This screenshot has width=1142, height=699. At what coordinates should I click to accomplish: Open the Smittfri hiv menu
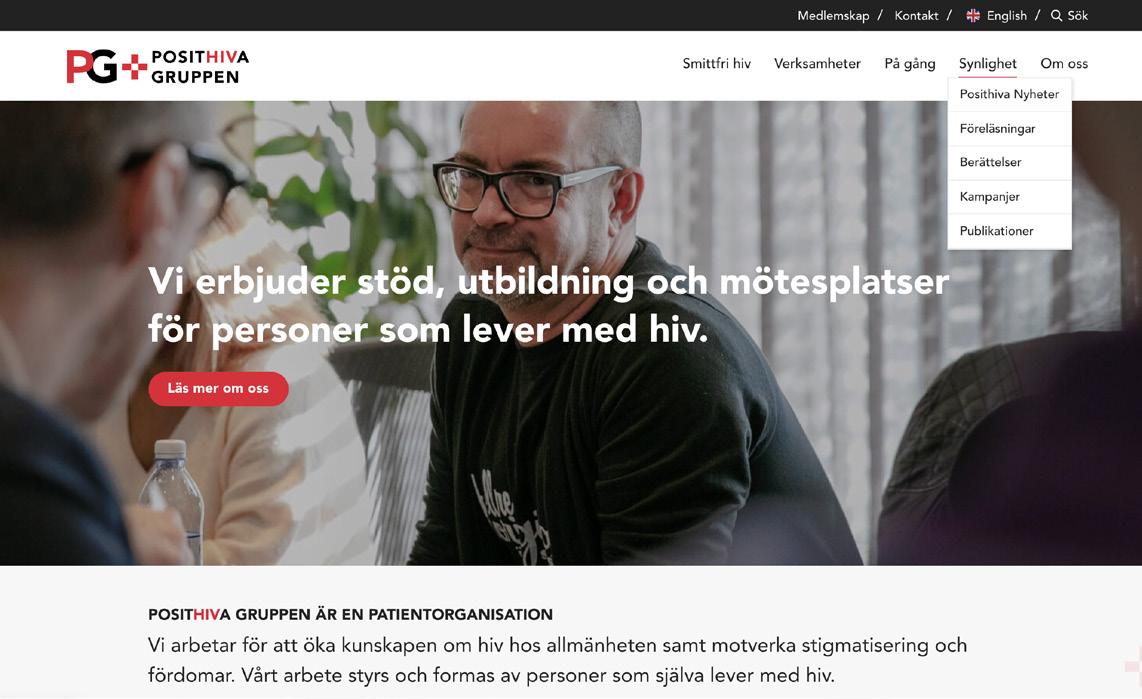[x=717, y=63]
